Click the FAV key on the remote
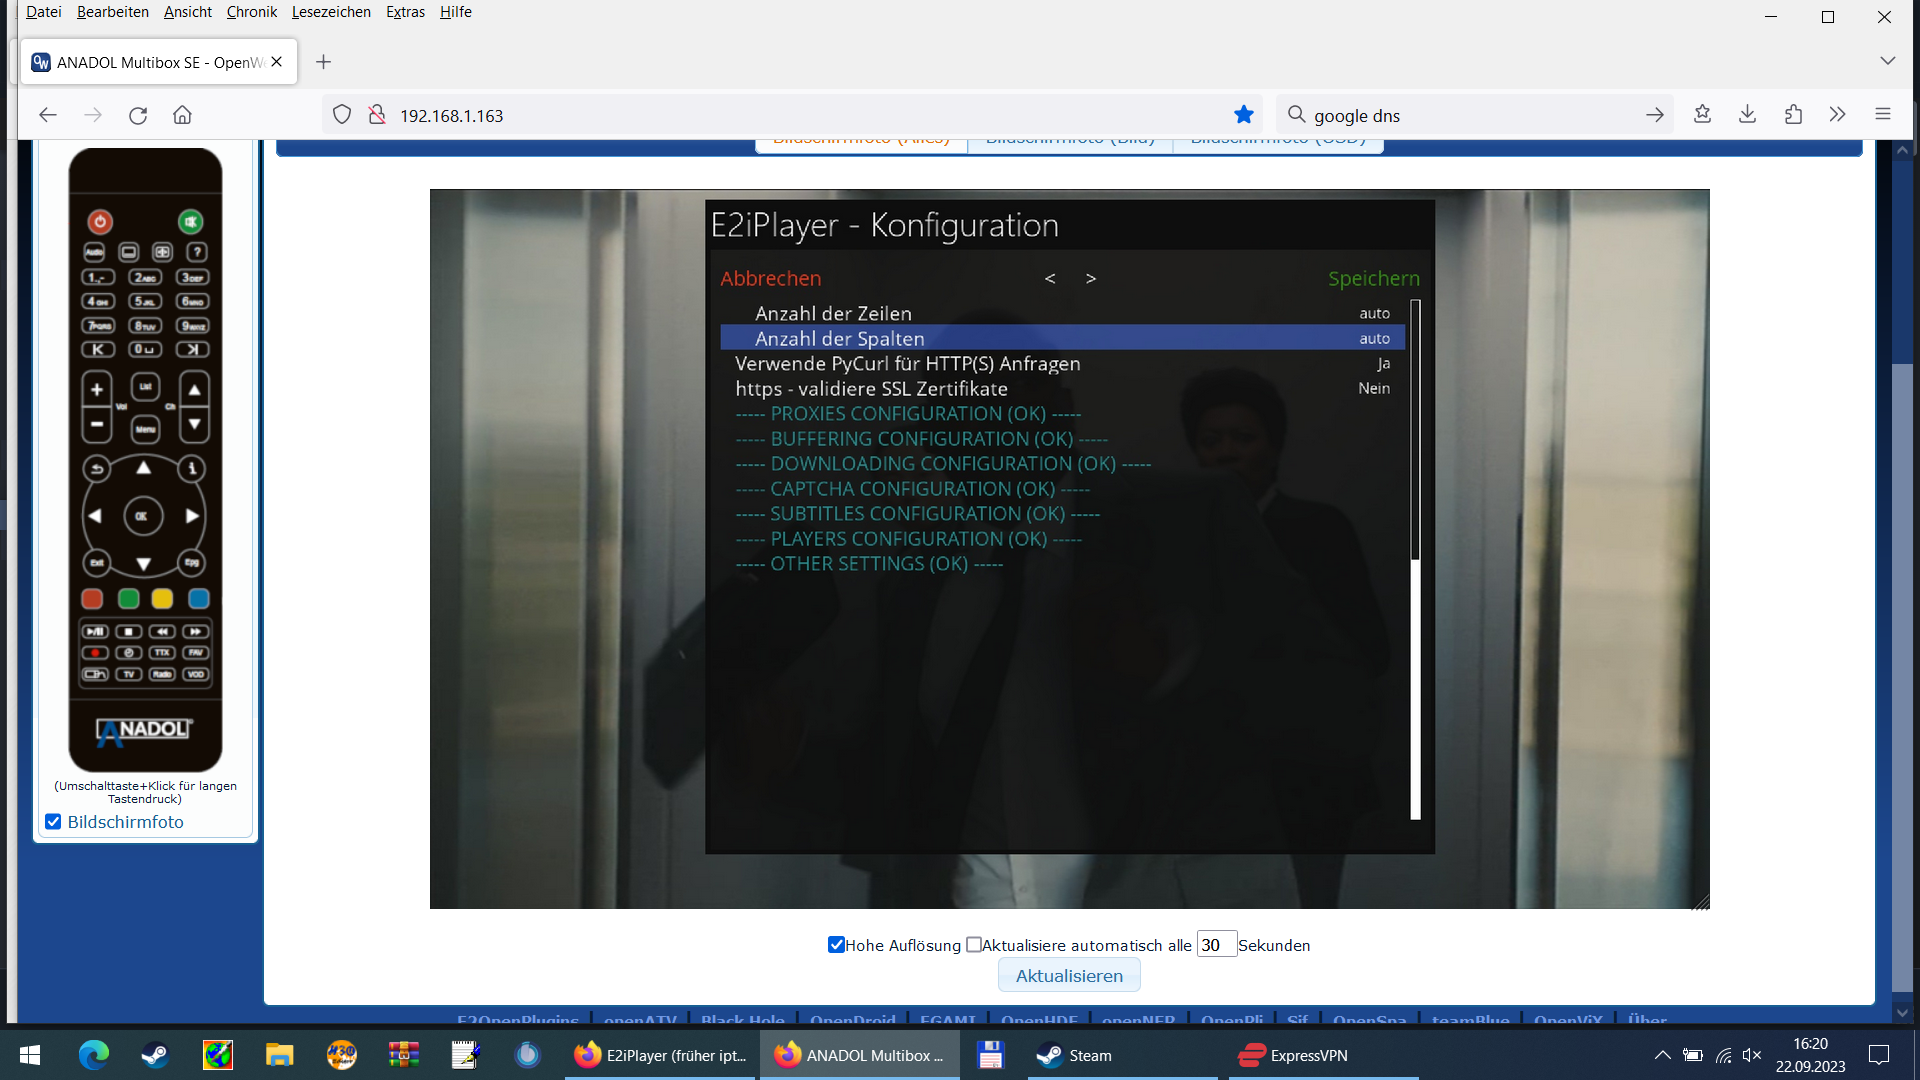 pyautogui.click(x=196, y=653)
